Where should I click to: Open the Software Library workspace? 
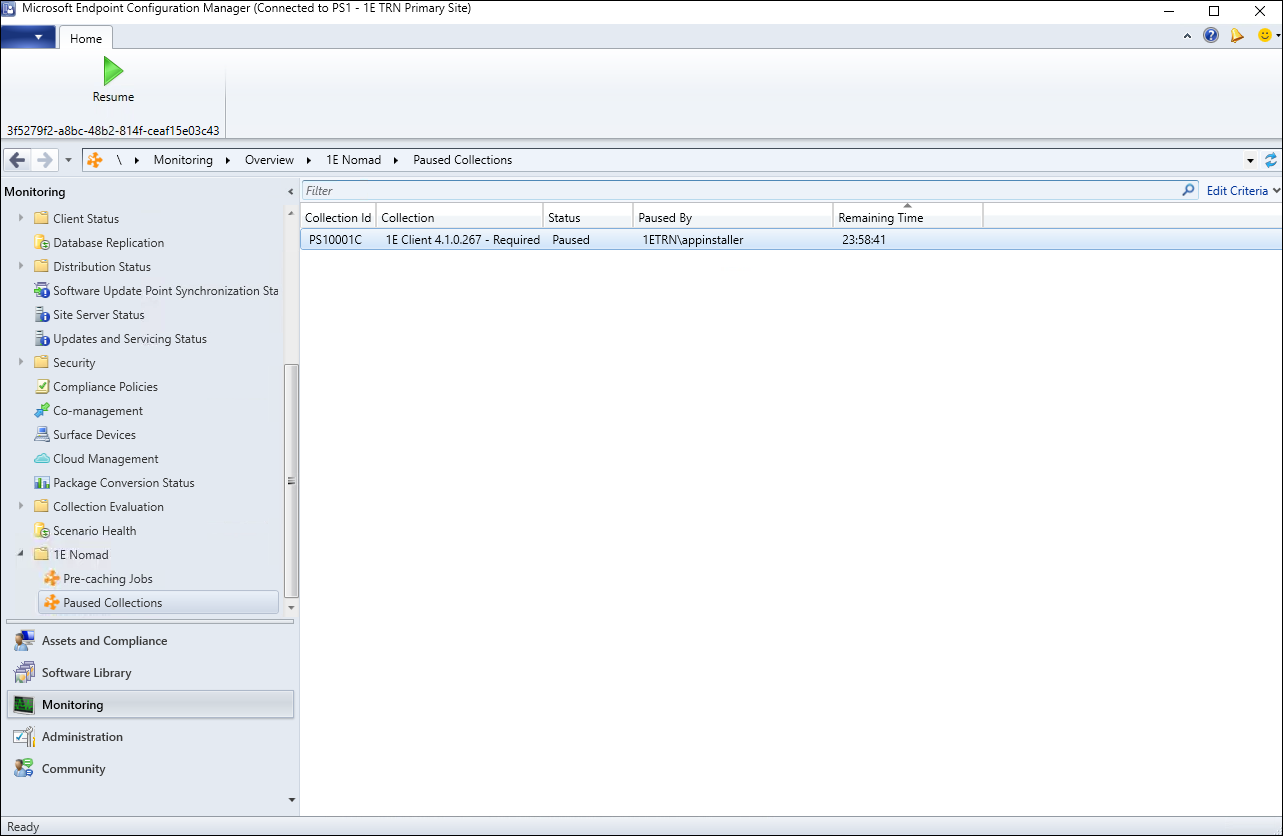coord(86,673)
